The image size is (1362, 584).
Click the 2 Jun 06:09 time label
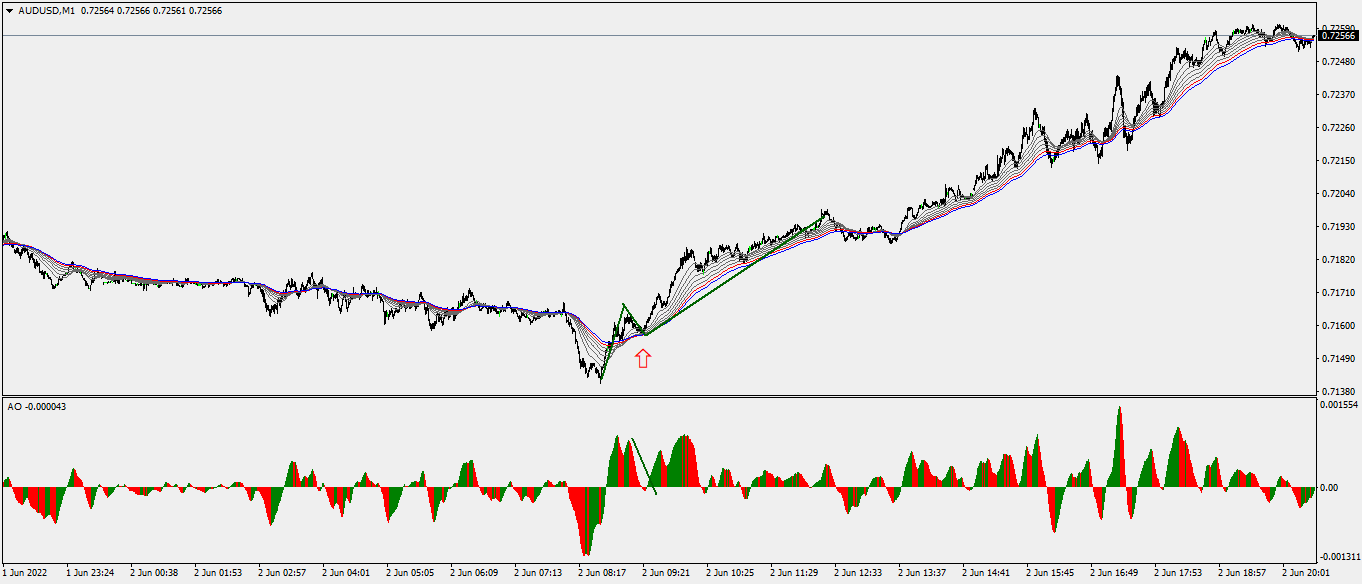coord(473,574)
